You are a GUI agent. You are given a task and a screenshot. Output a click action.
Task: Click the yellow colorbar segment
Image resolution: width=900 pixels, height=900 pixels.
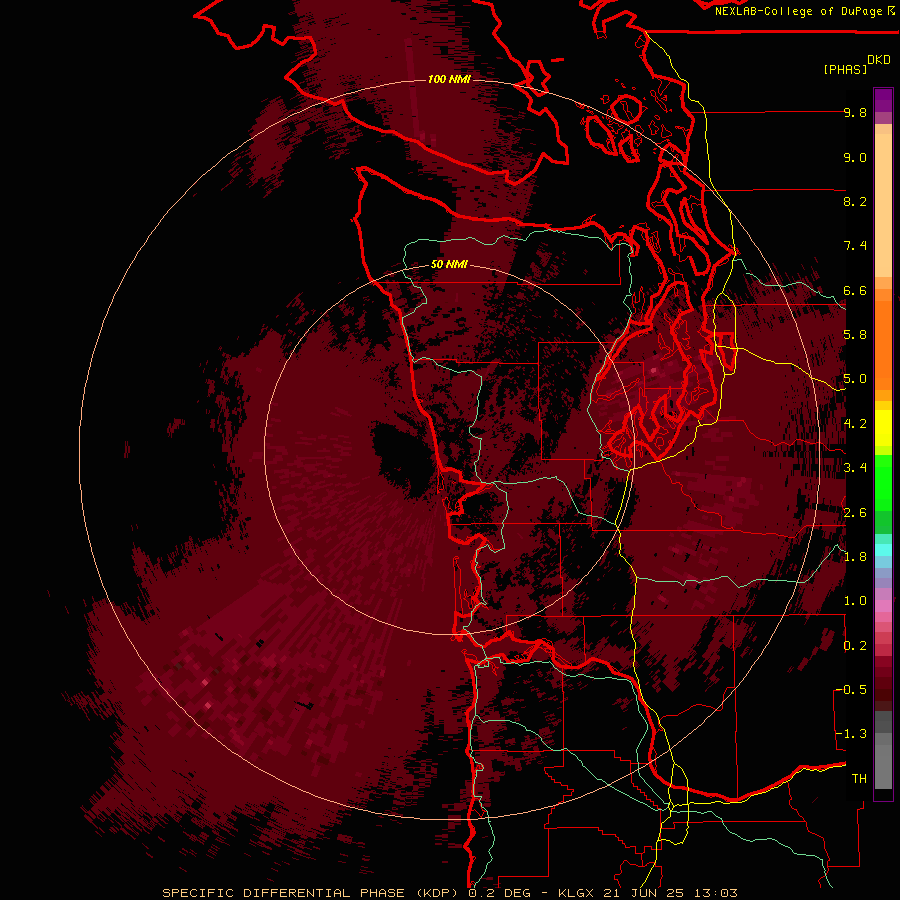coord(883,428)
